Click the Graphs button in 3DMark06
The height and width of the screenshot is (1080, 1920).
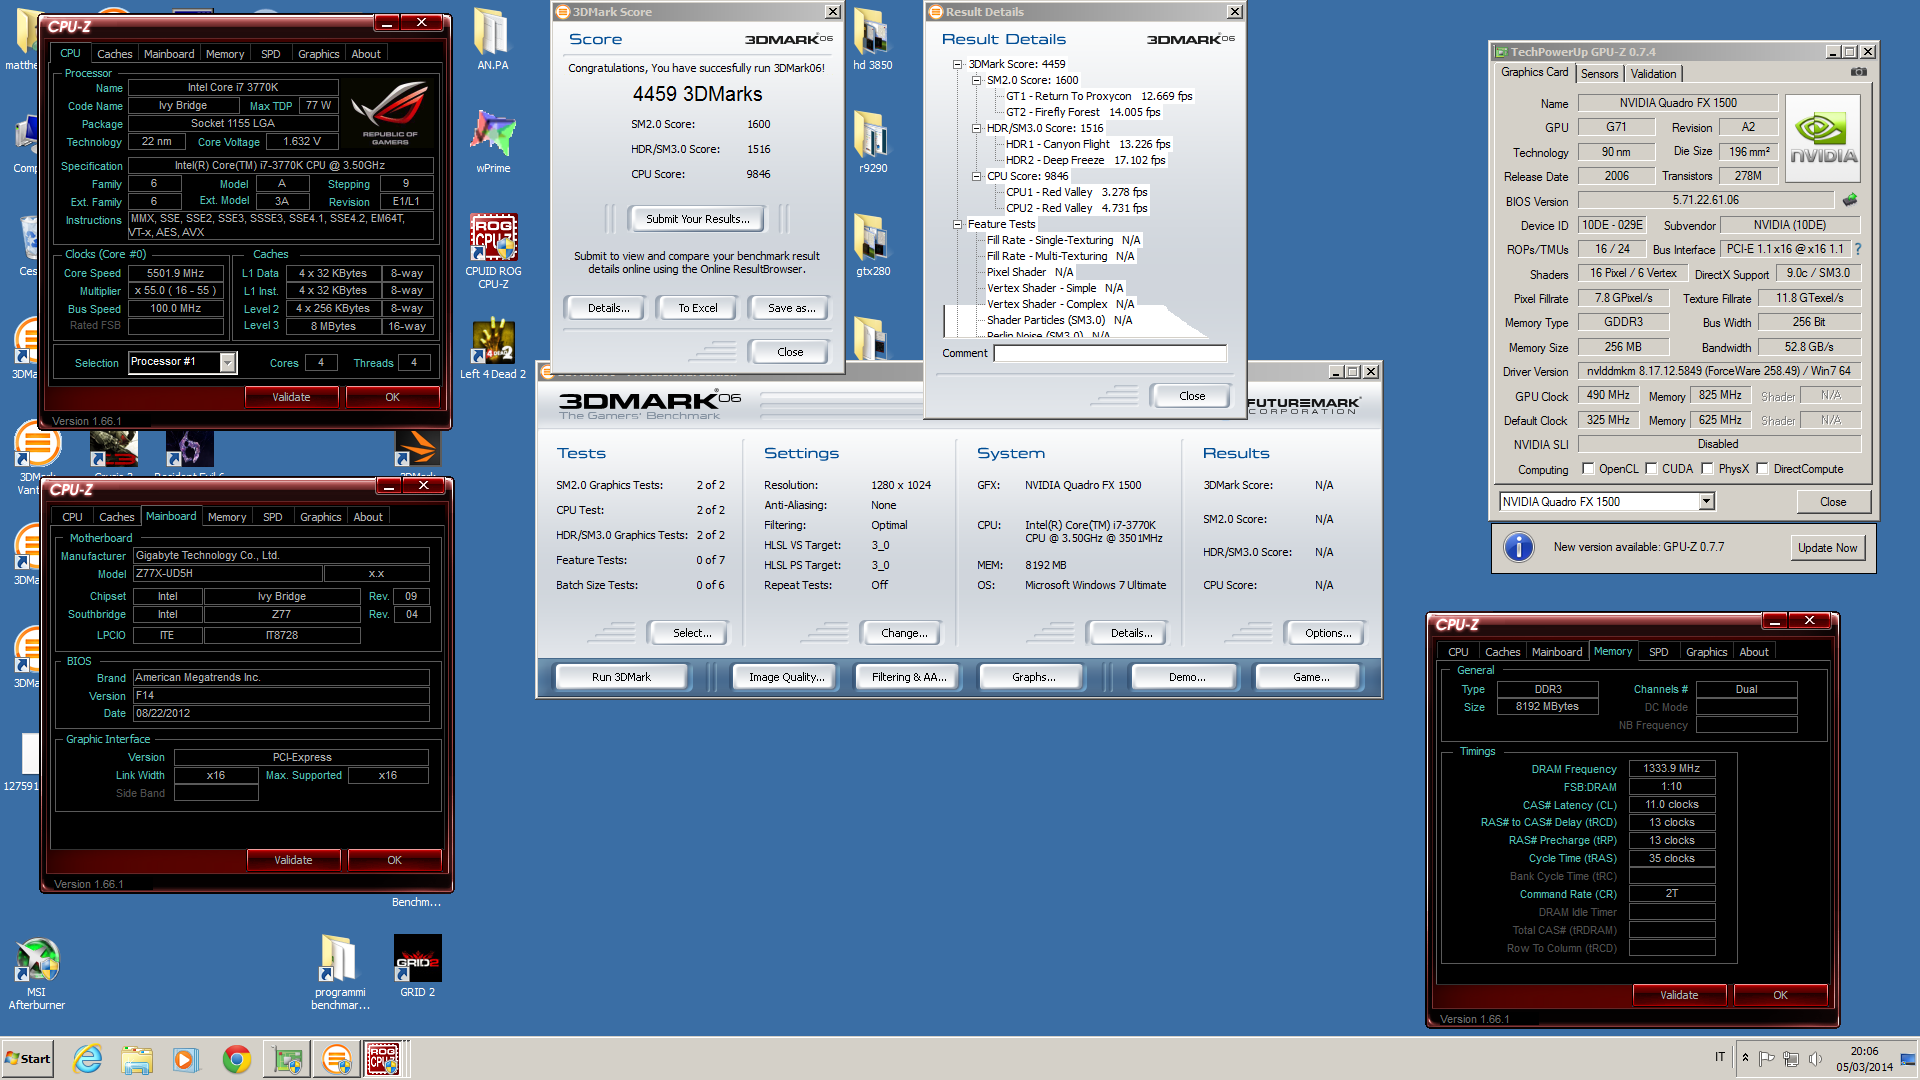click(x=1033, y=677)
